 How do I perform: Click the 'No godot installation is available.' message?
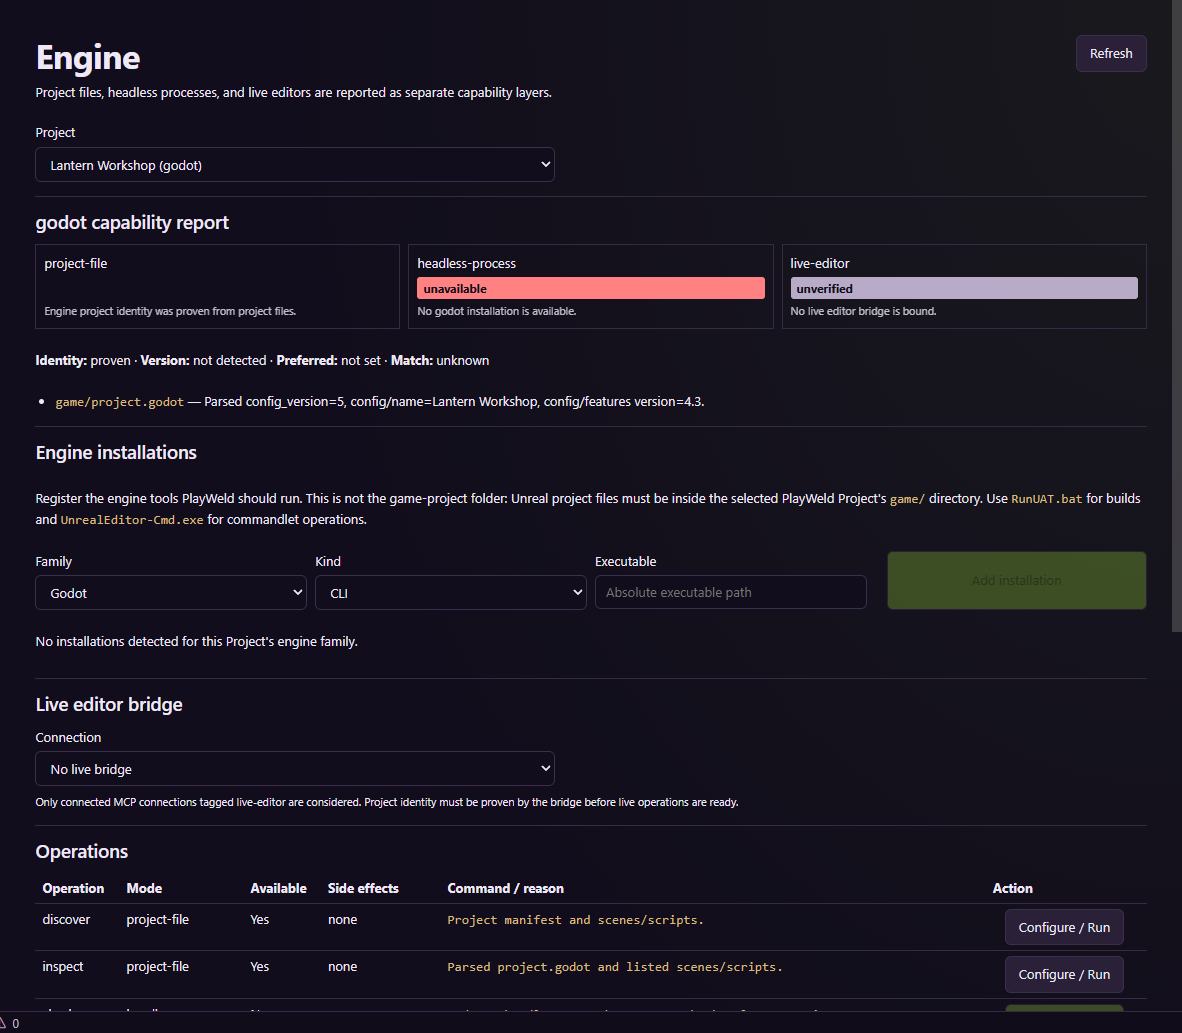[x=497, y=311]
